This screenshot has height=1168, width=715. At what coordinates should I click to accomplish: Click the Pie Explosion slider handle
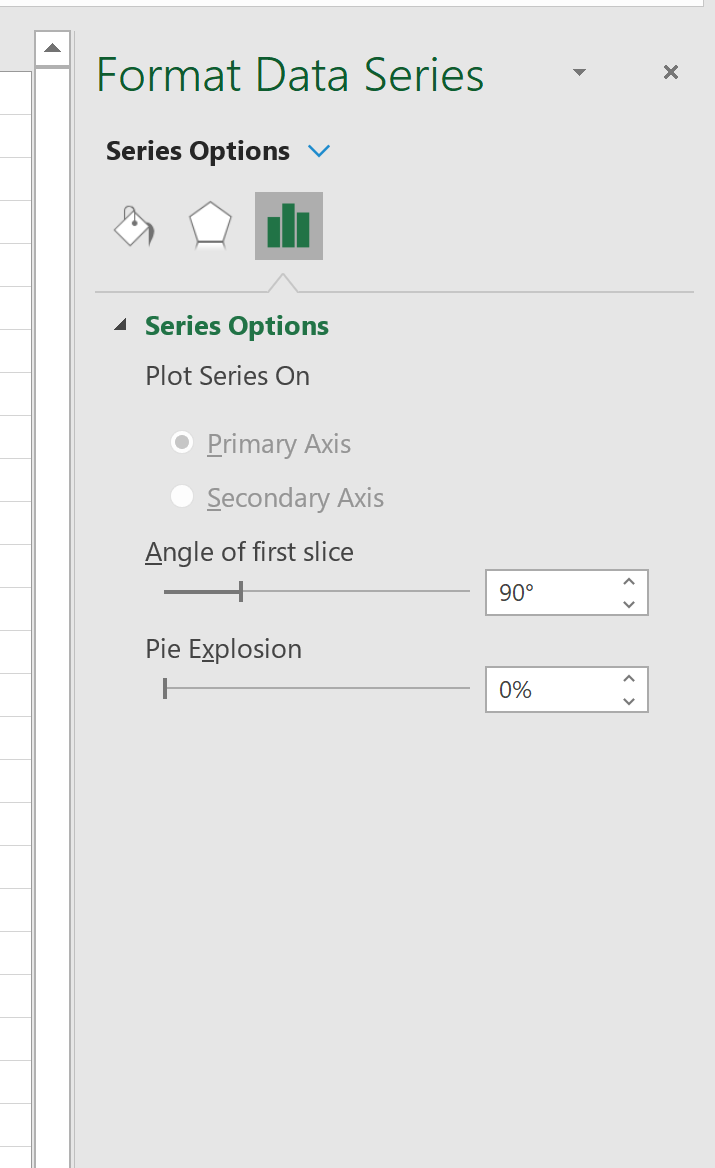pyautogui.click(x=166, y=688)
